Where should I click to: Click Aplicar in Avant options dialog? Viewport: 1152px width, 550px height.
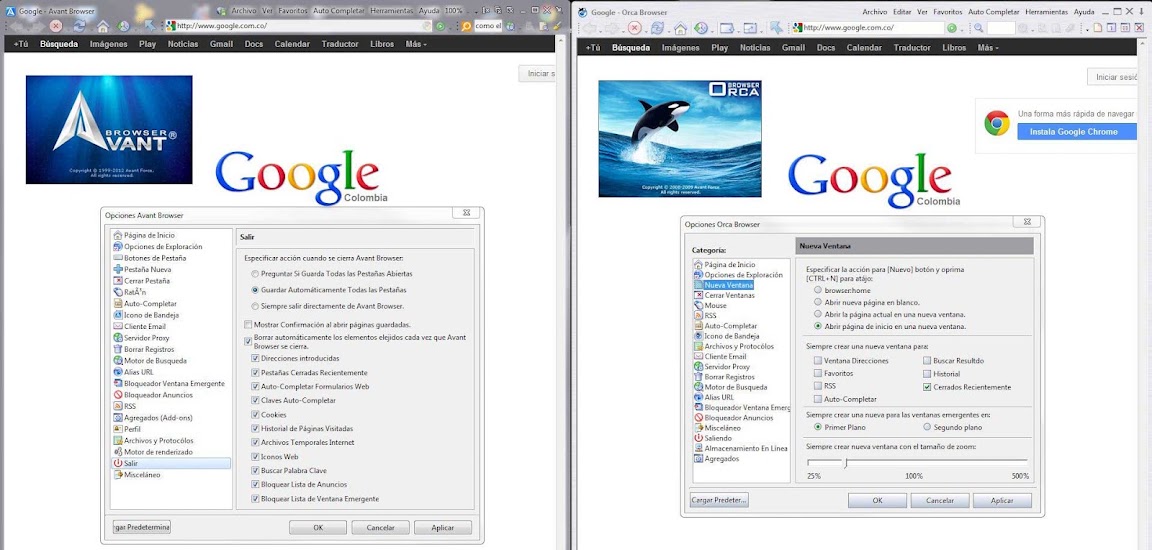point(443,527)
